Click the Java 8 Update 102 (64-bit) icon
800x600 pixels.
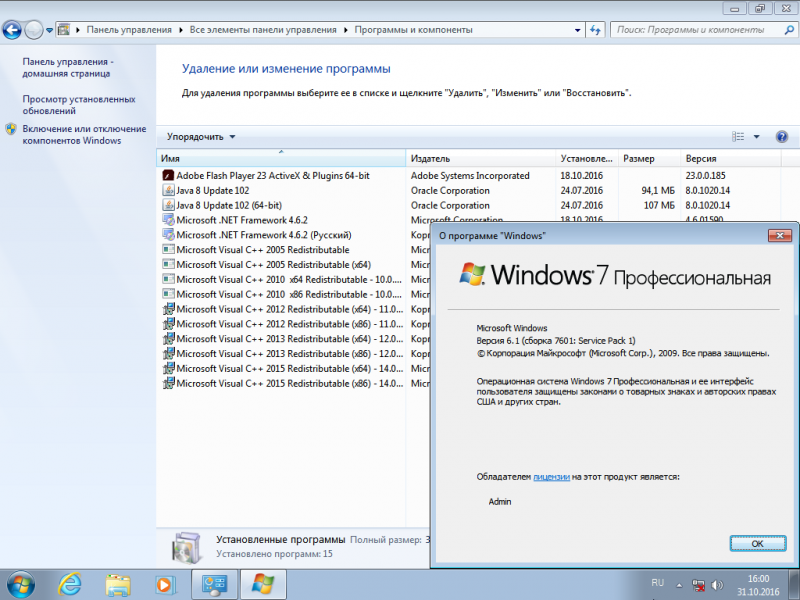click(168, 205)
